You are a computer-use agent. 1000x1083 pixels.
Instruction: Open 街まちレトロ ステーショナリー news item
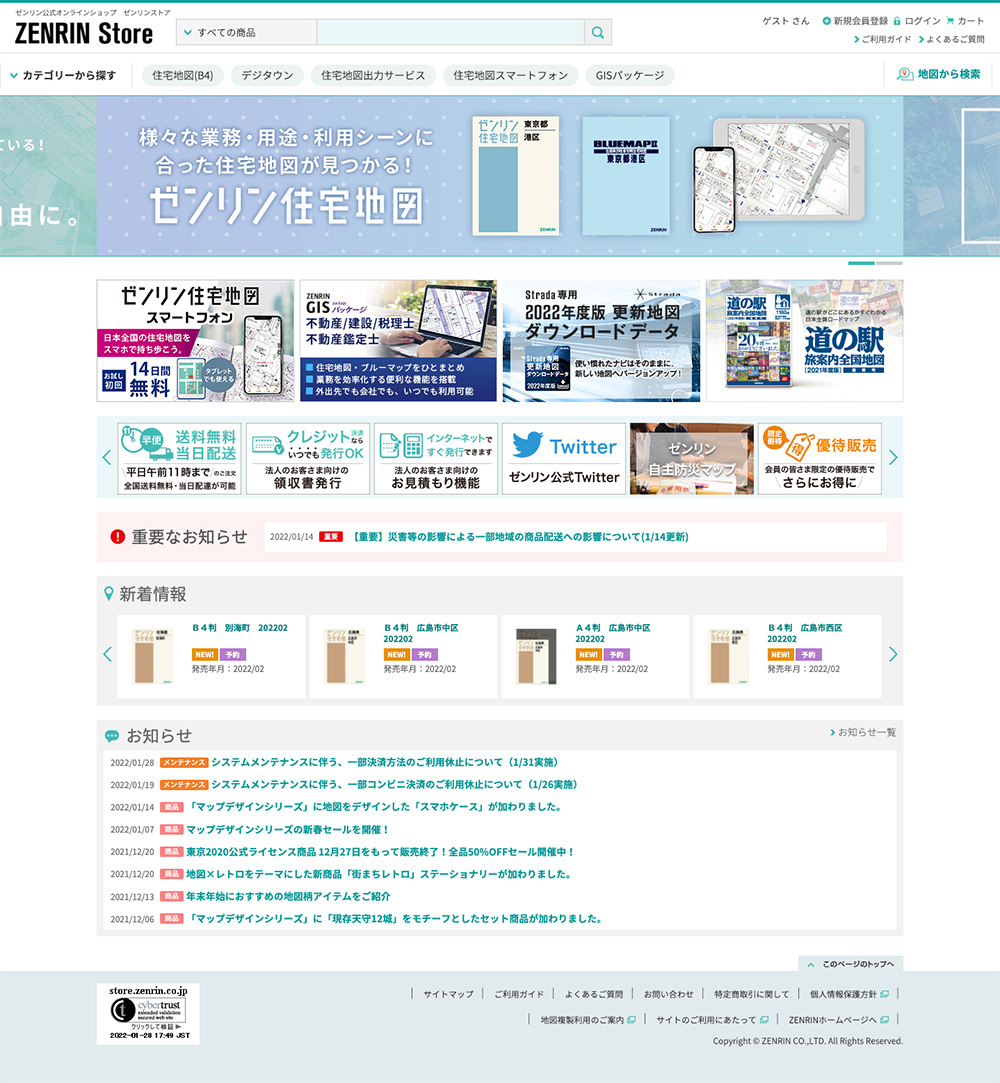379,874
